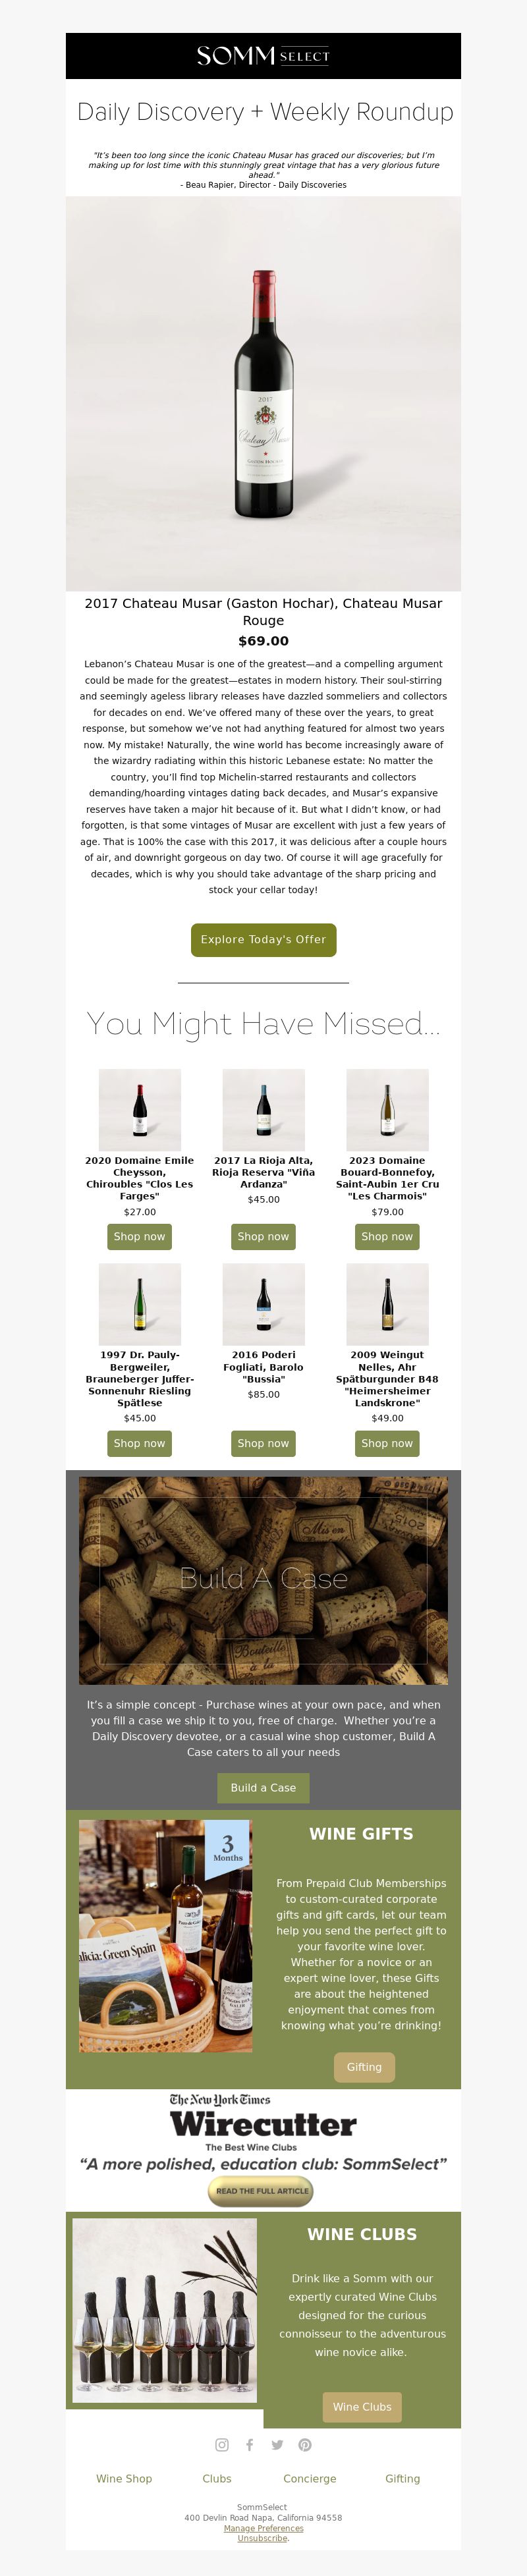Image resolution: width=527 pixels, height=2576 pixels.
Task: Click Explore Today's Offer button
Action: [263, 939]
